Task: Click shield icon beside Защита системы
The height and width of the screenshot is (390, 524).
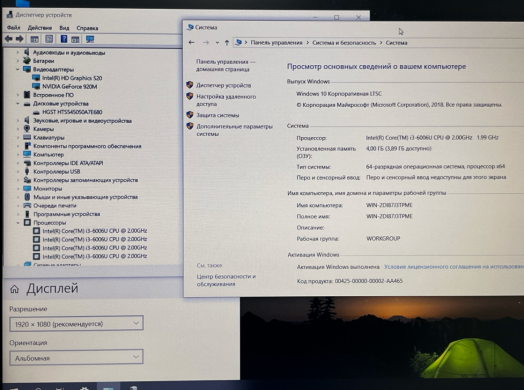Action: [190, 115]
